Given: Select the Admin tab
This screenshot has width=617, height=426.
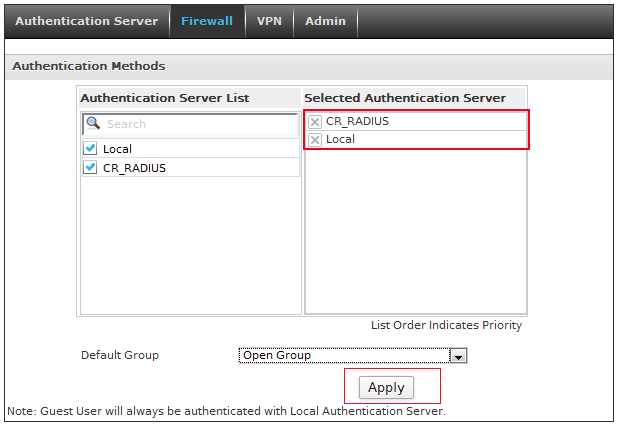Looking at the screenshot, I should tap(325, 21).
